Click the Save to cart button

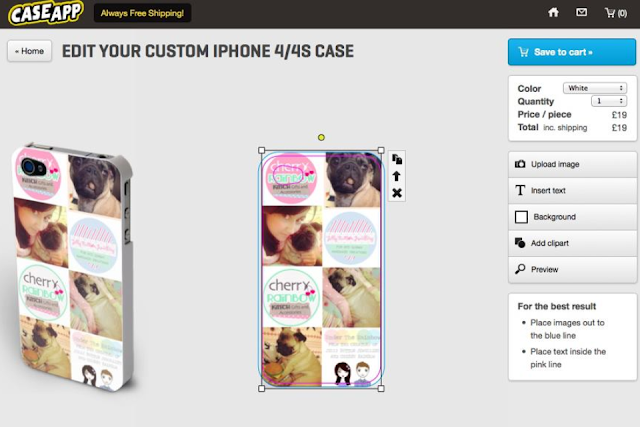571,52
